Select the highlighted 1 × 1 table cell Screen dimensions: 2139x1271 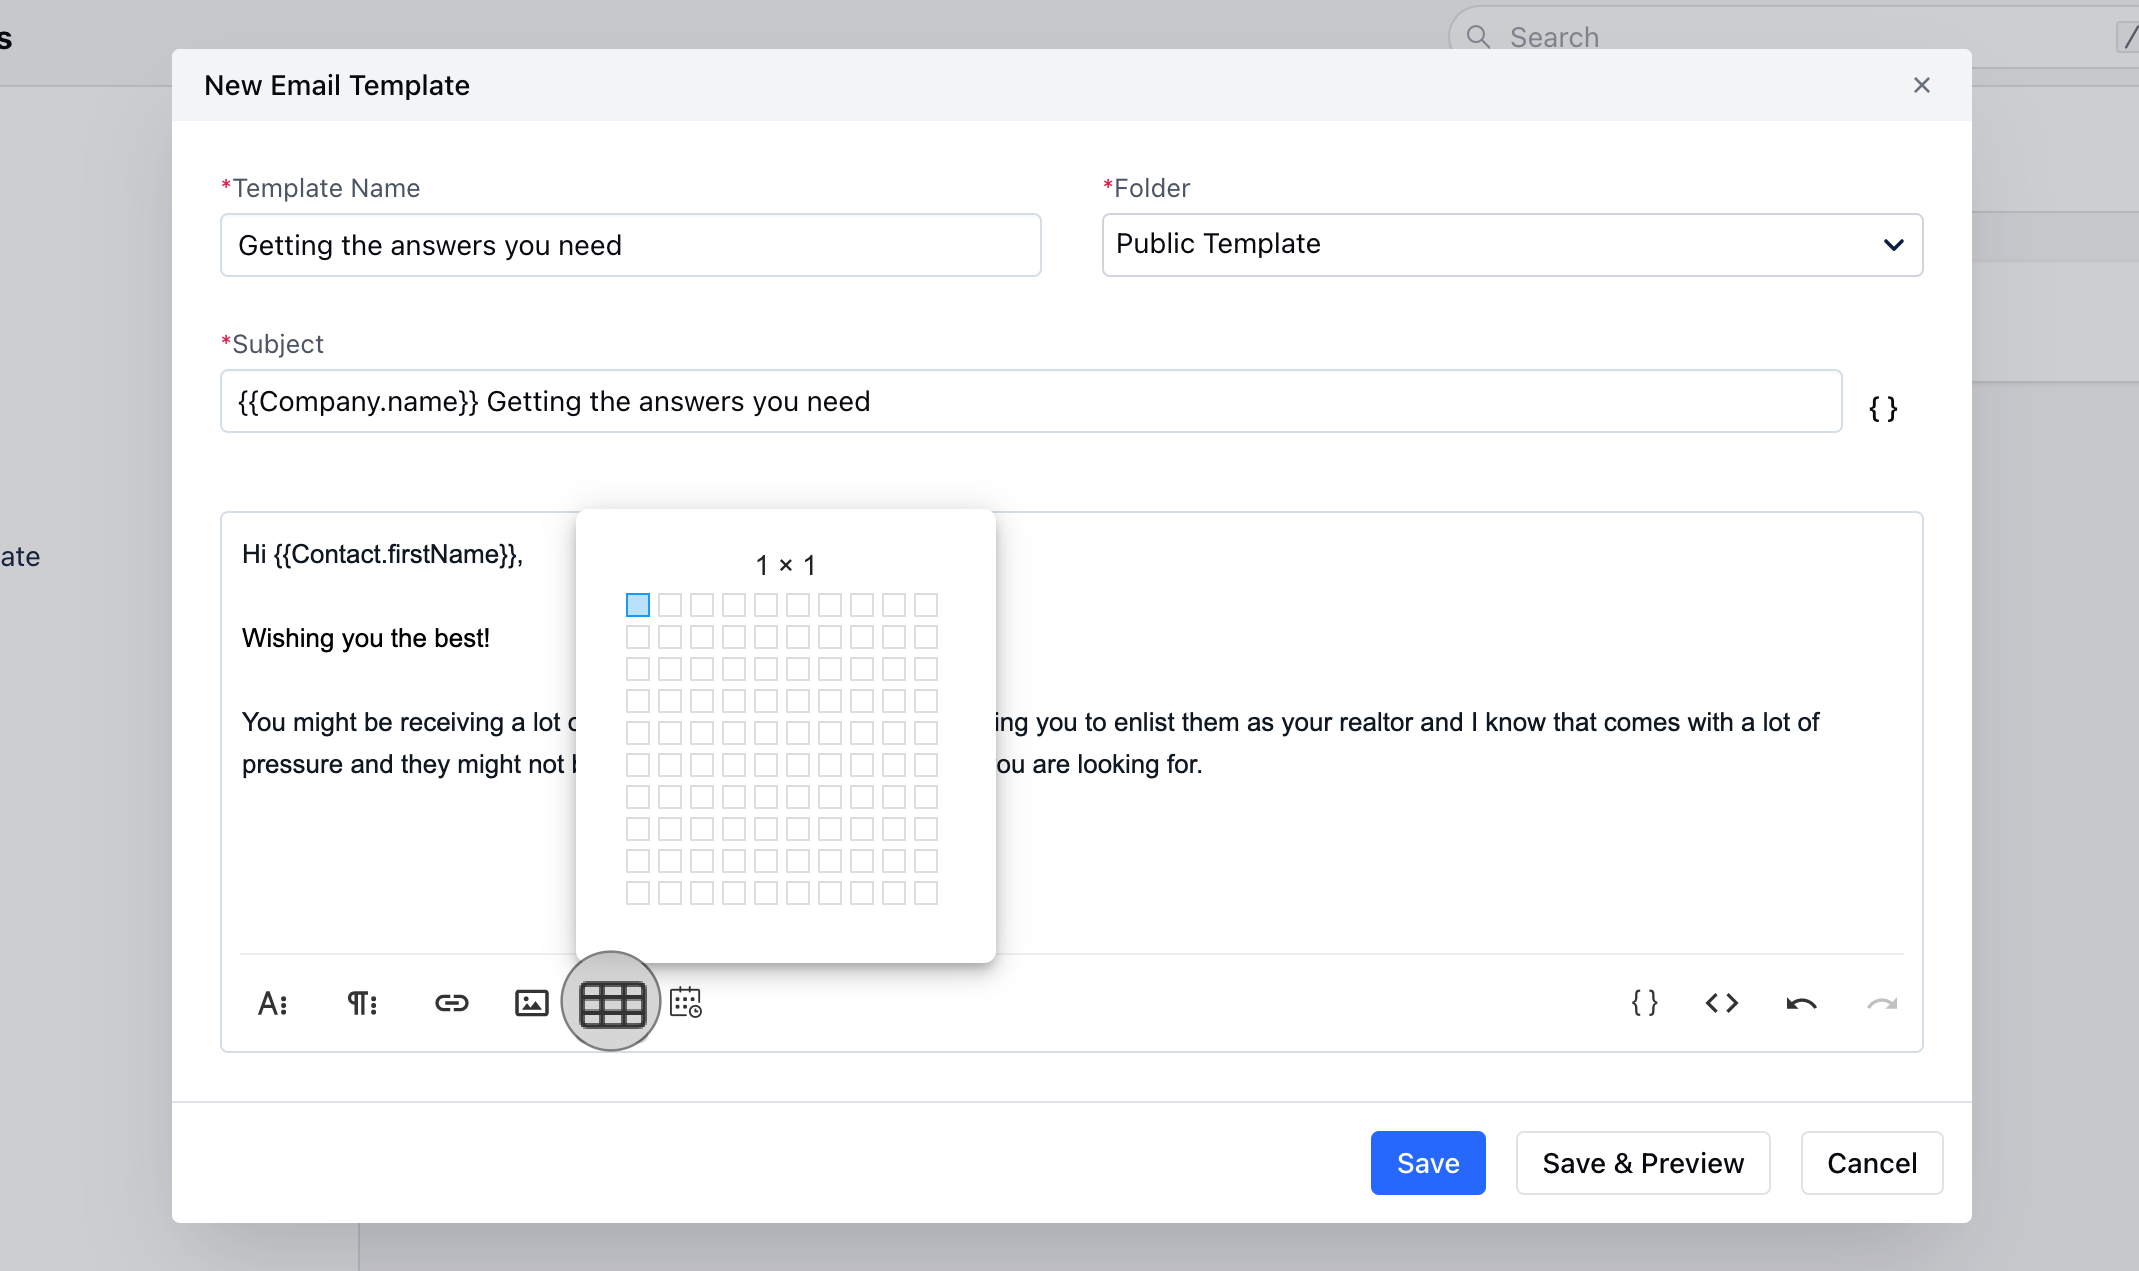[637, 605]
